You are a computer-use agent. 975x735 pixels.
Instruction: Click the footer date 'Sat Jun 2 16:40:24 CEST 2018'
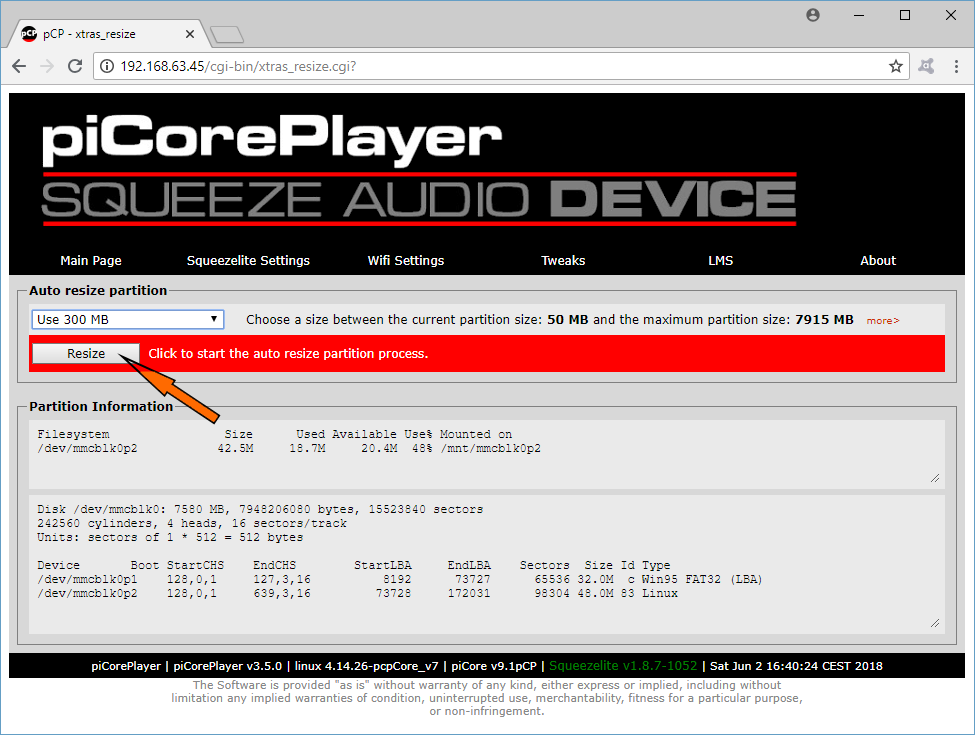pyautogui.click(x=796, y=666)
